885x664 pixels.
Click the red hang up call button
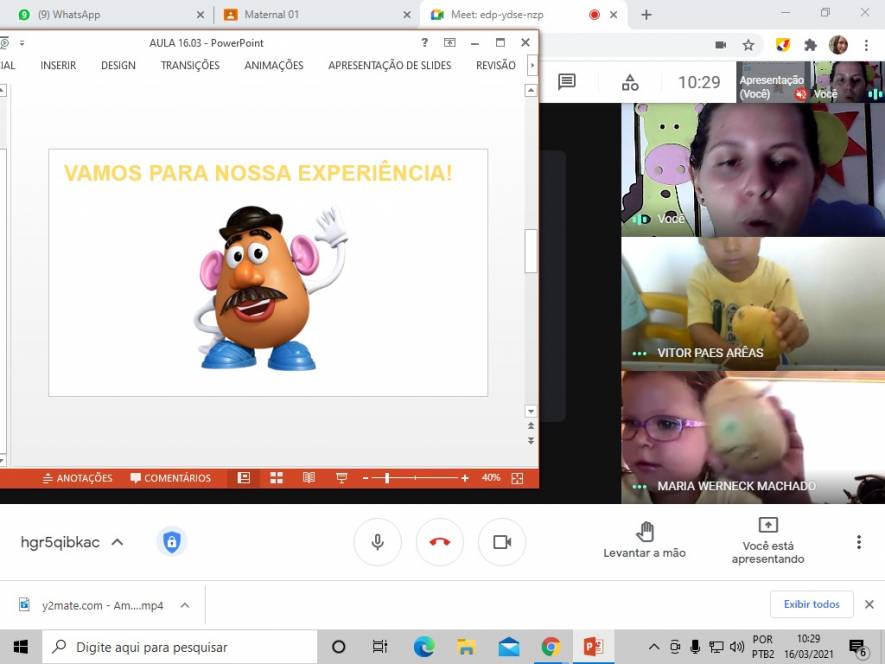440,542
